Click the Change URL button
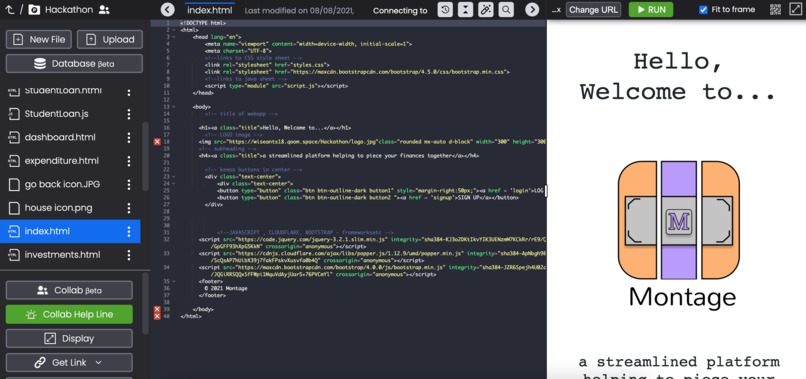 pyautogui.click(x=594, y=9)
